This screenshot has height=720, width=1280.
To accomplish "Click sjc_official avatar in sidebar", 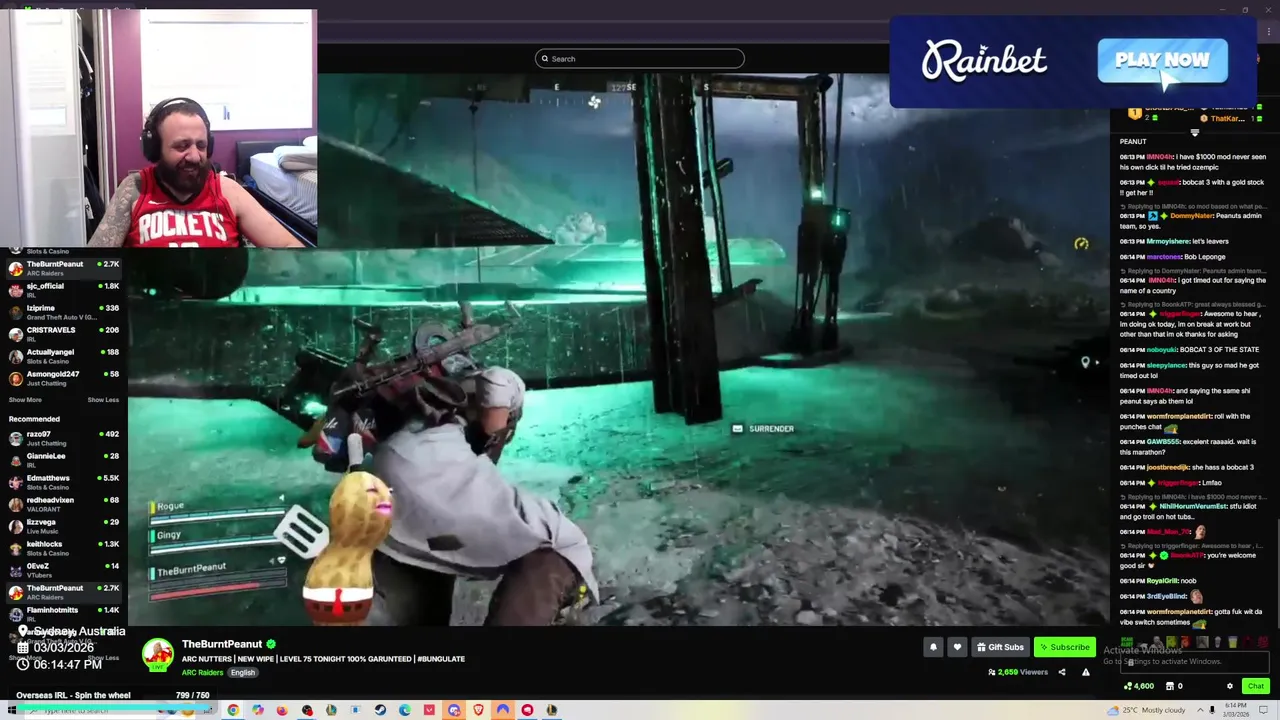I will 16,290.
